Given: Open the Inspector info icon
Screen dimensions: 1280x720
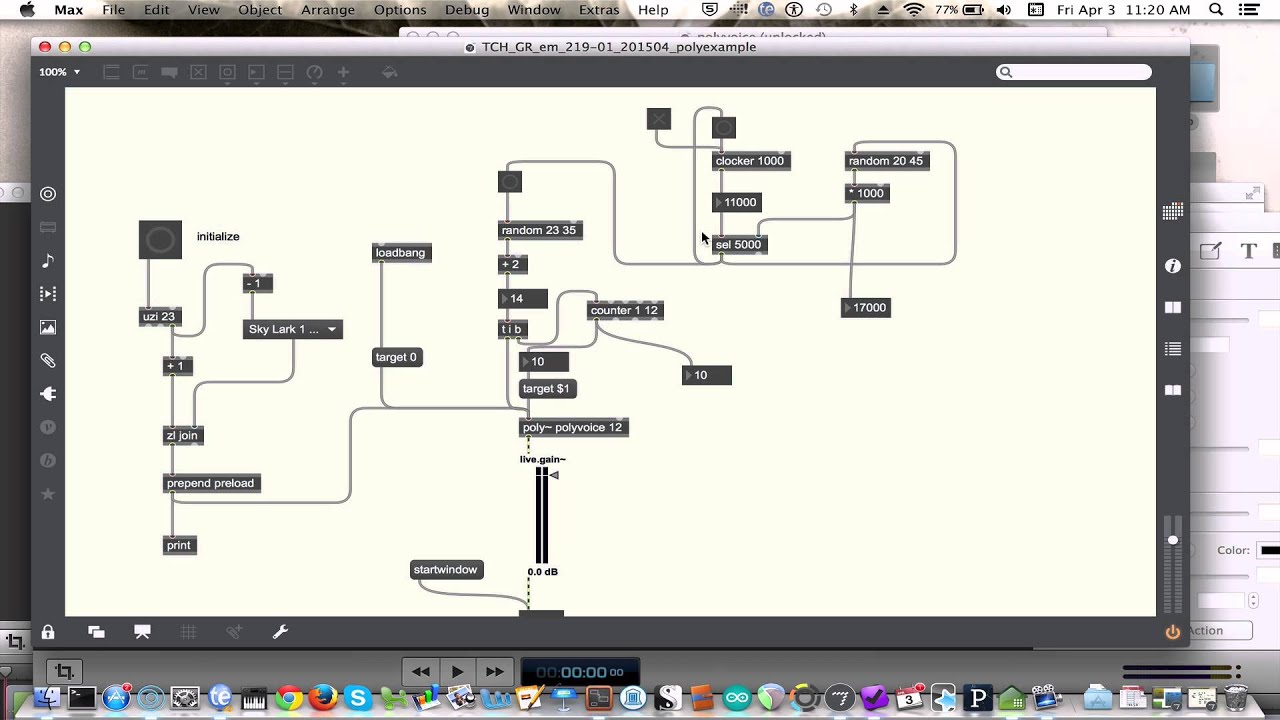Looking at the screenshot, I should click(x=1173, y=266).
